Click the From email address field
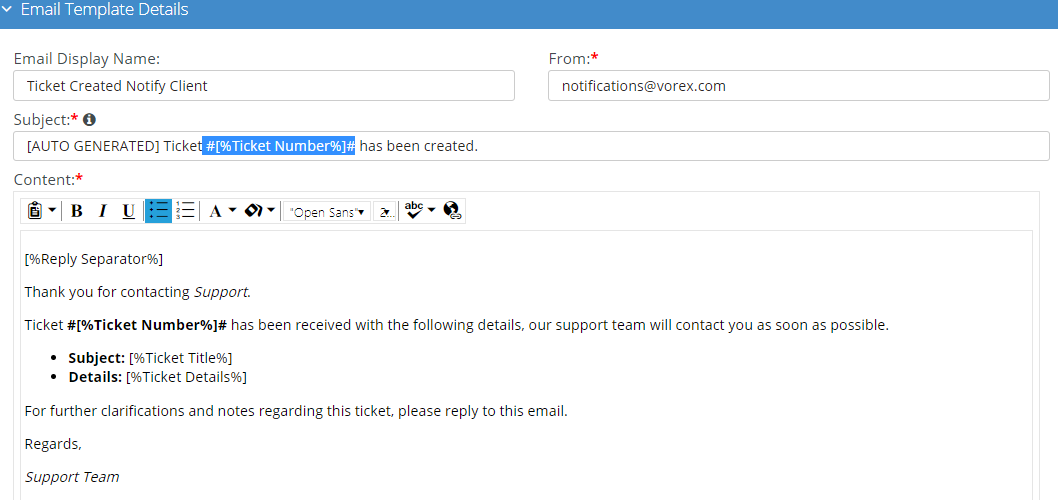Viewport: 1058px width, 500px height. pyautogui.click(x=798, y=86)
